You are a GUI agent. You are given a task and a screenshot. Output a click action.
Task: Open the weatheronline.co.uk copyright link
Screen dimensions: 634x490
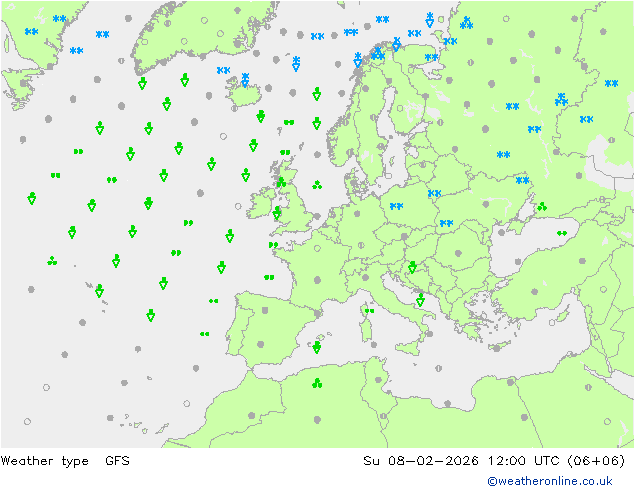549,481
